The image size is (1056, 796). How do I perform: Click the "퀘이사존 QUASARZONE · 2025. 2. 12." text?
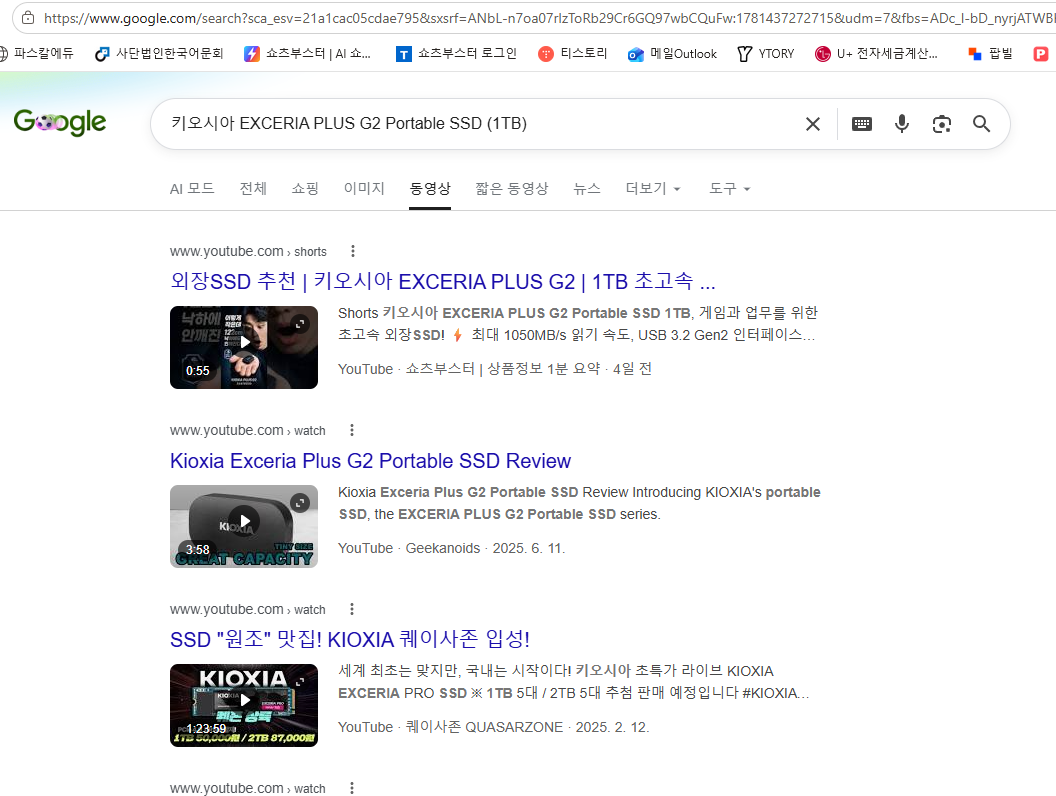pyautogui.click(x=527, y=727)
